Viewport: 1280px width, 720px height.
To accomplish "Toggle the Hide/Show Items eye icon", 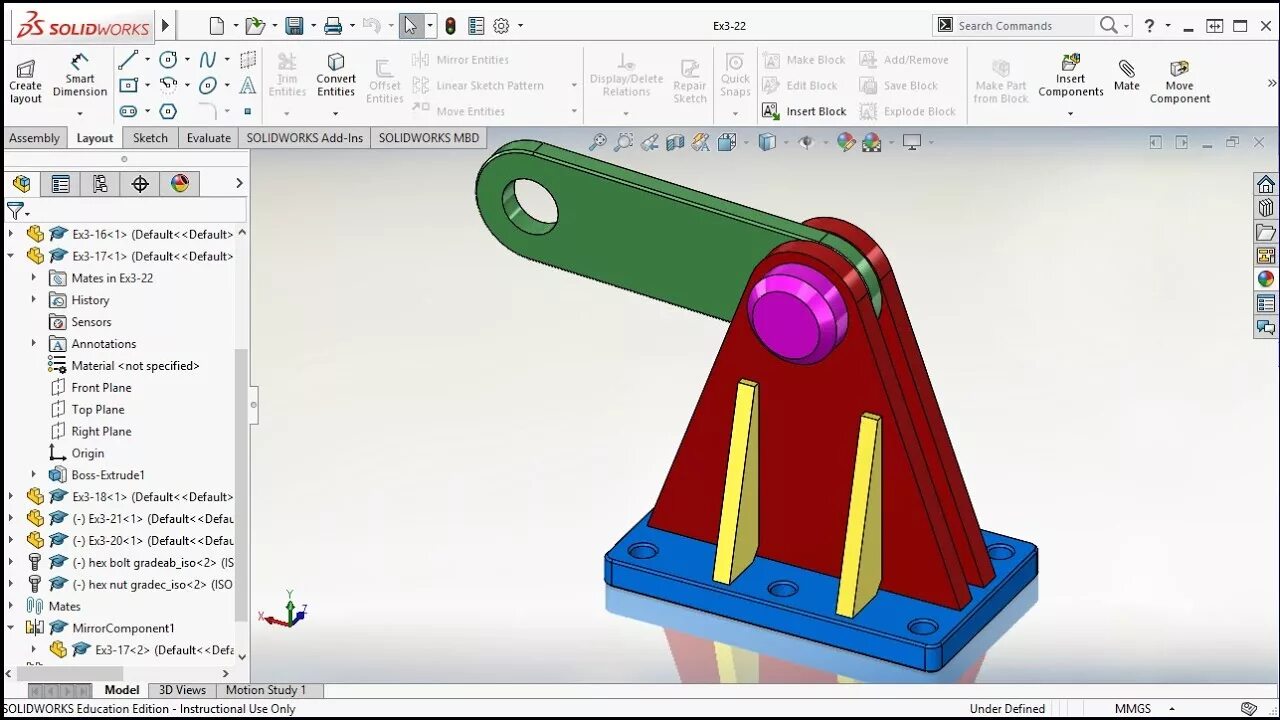I will pos(807,141).
